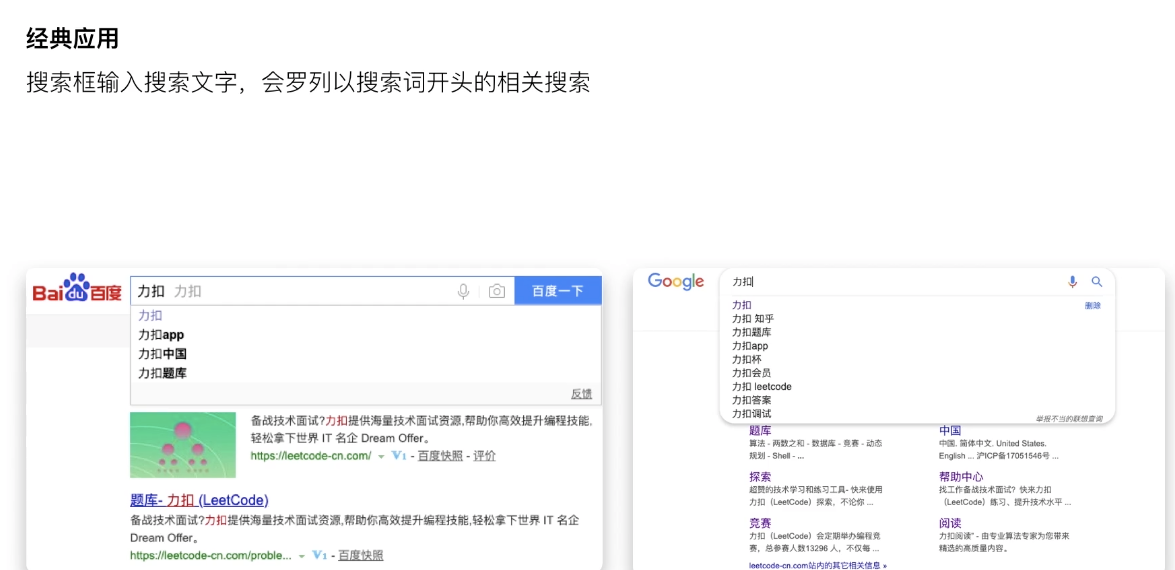Click the Baidu camera image search icon
Image resolution: width=1175 pixels, height=570 pixels.
497,291
